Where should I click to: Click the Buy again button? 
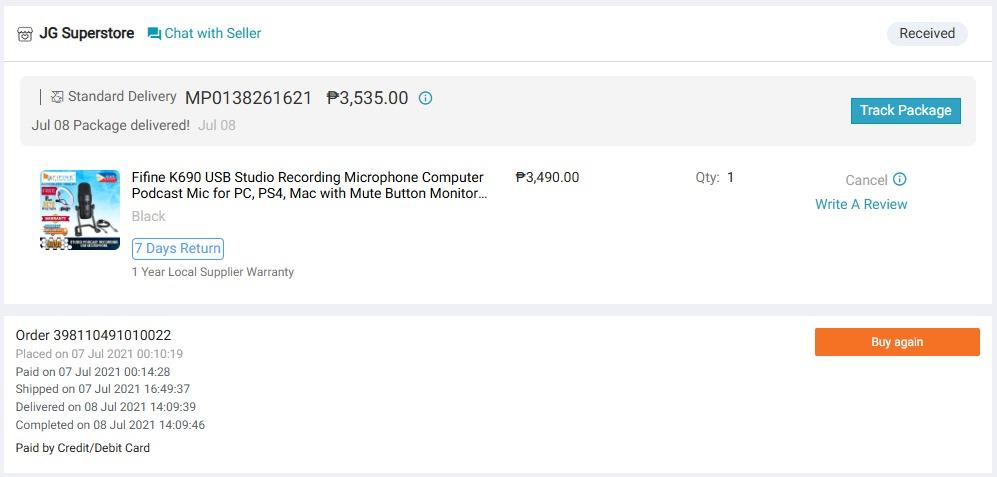(x=896, y=342)
